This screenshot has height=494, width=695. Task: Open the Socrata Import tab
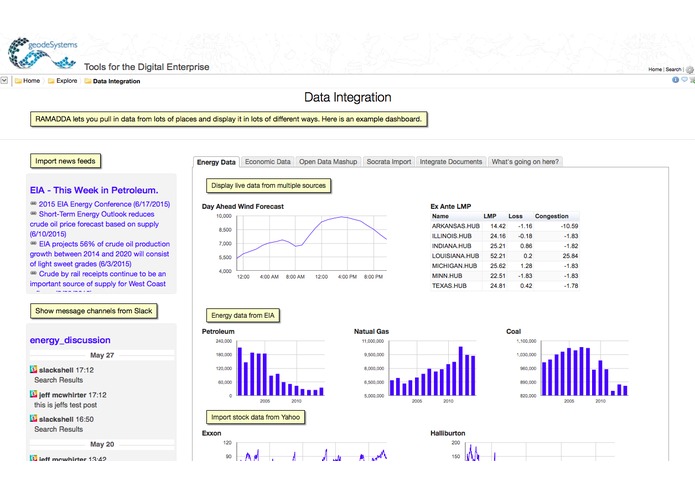(389, 162)
